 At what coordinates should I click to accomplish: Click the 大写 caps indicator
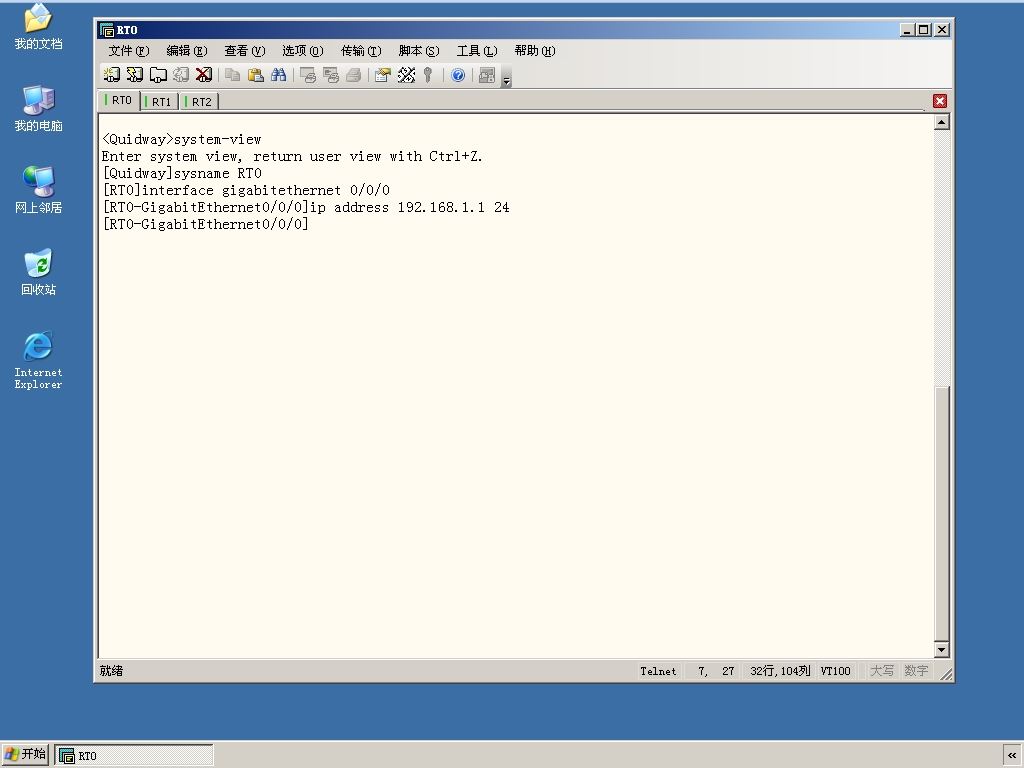point(882,671)
